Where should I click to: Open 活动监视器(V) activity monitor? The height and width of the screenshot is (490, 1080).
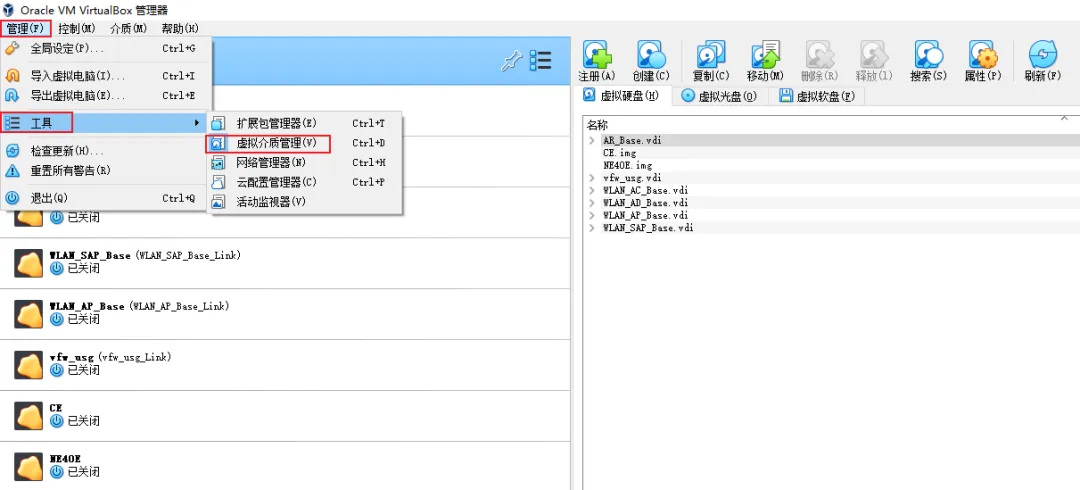point(304,202)
